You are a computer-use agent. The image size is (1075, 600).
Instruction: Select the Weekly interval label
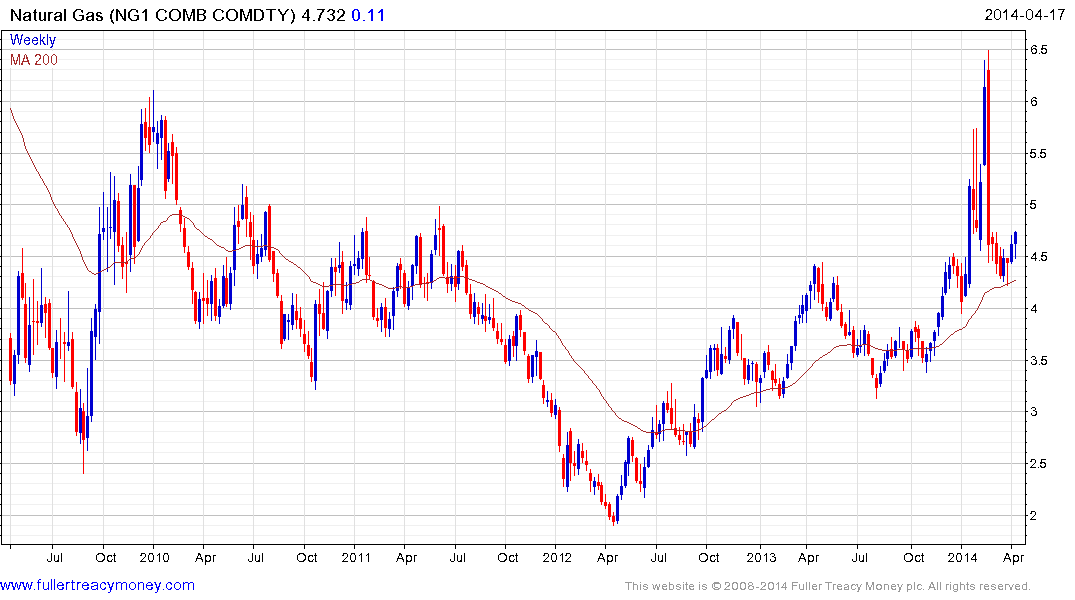point(32,40)
